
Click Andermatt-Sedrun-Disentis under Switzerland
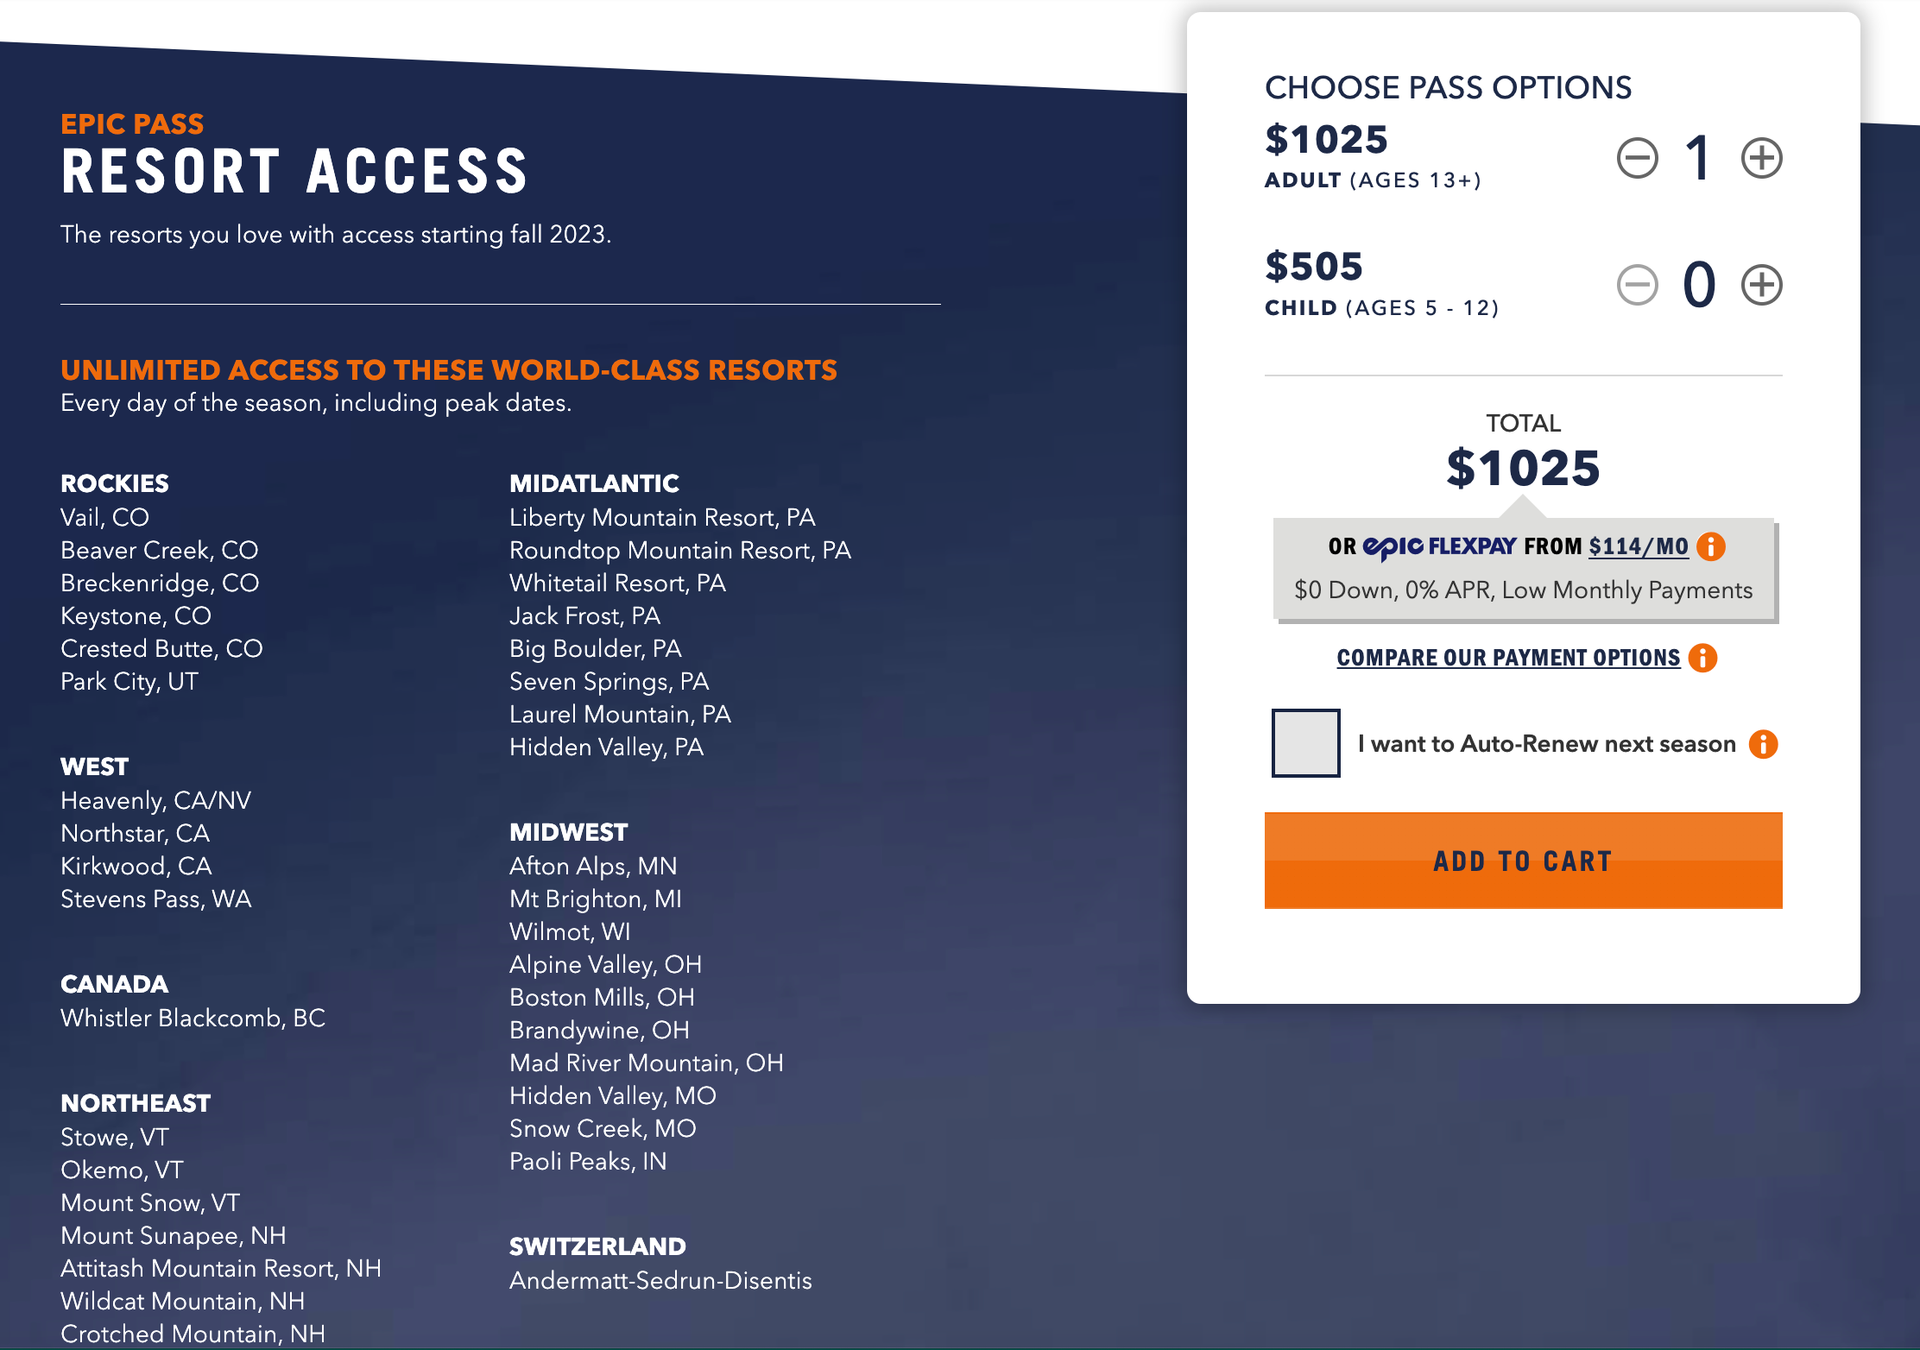(x=661, y=1280)
